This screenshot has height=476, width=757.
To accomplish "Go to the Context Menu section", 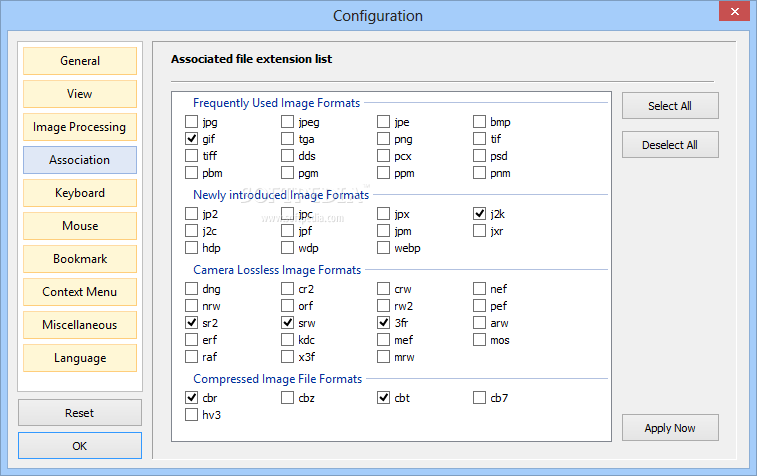I will click(x=80, y=292).
